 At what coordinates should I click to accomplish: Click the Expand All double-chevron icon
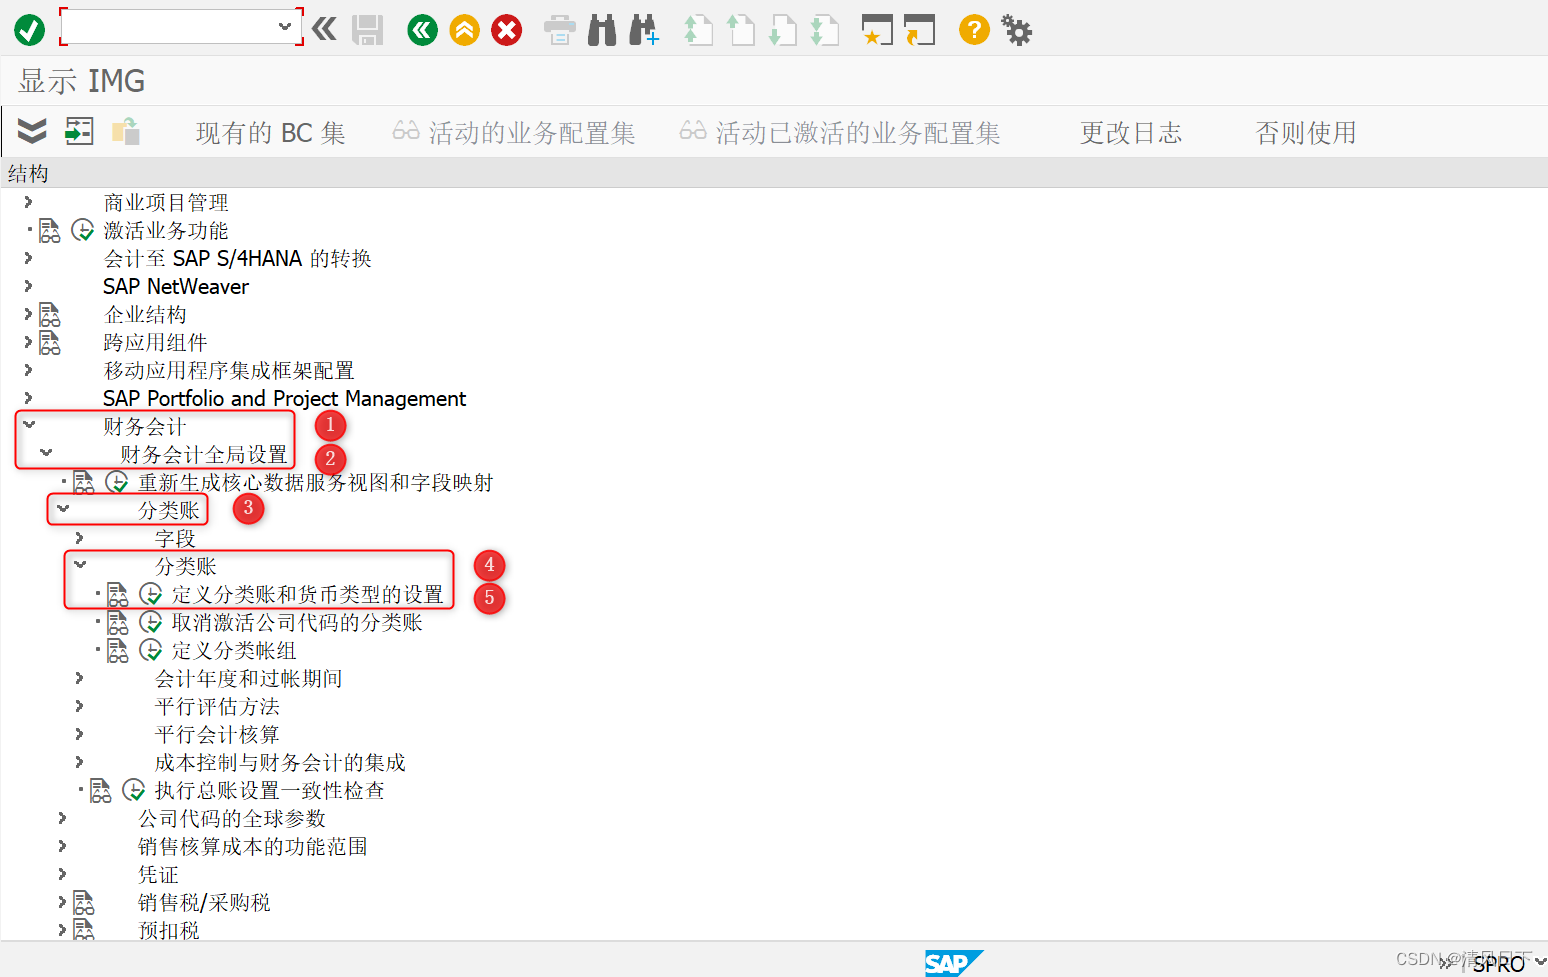tap(32, 131)
